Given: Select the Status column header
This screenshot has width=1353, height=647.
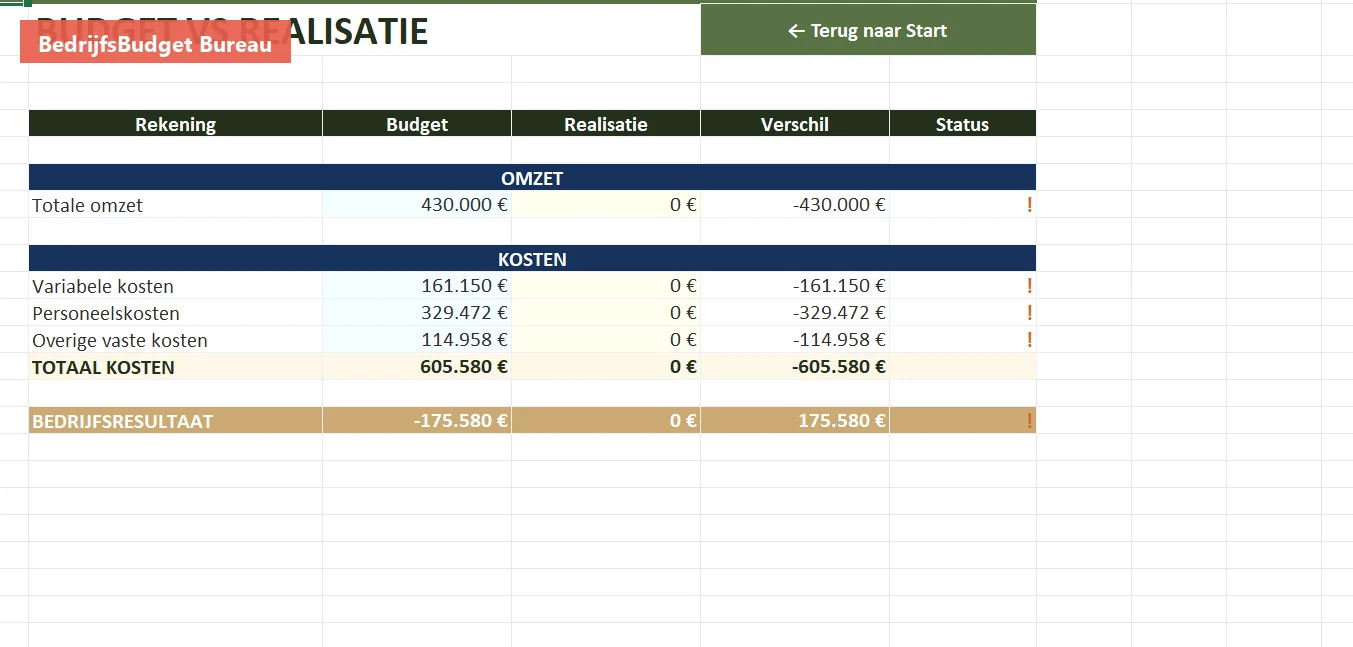Looking at the screenshot, I should click(963, 124).
